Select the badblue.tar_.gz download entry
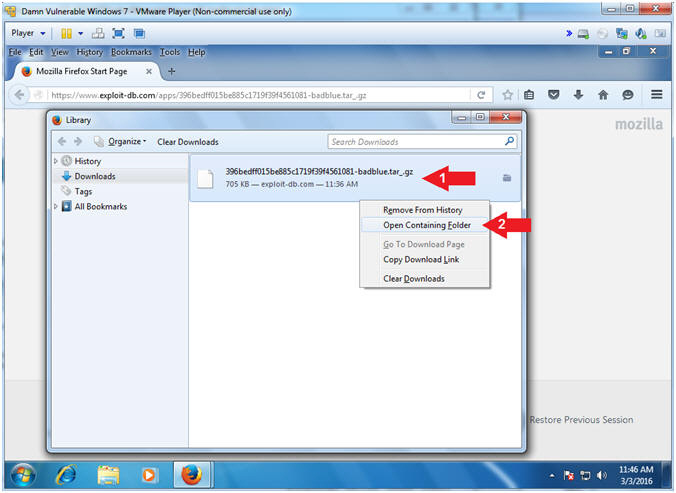 click(355, 178)
